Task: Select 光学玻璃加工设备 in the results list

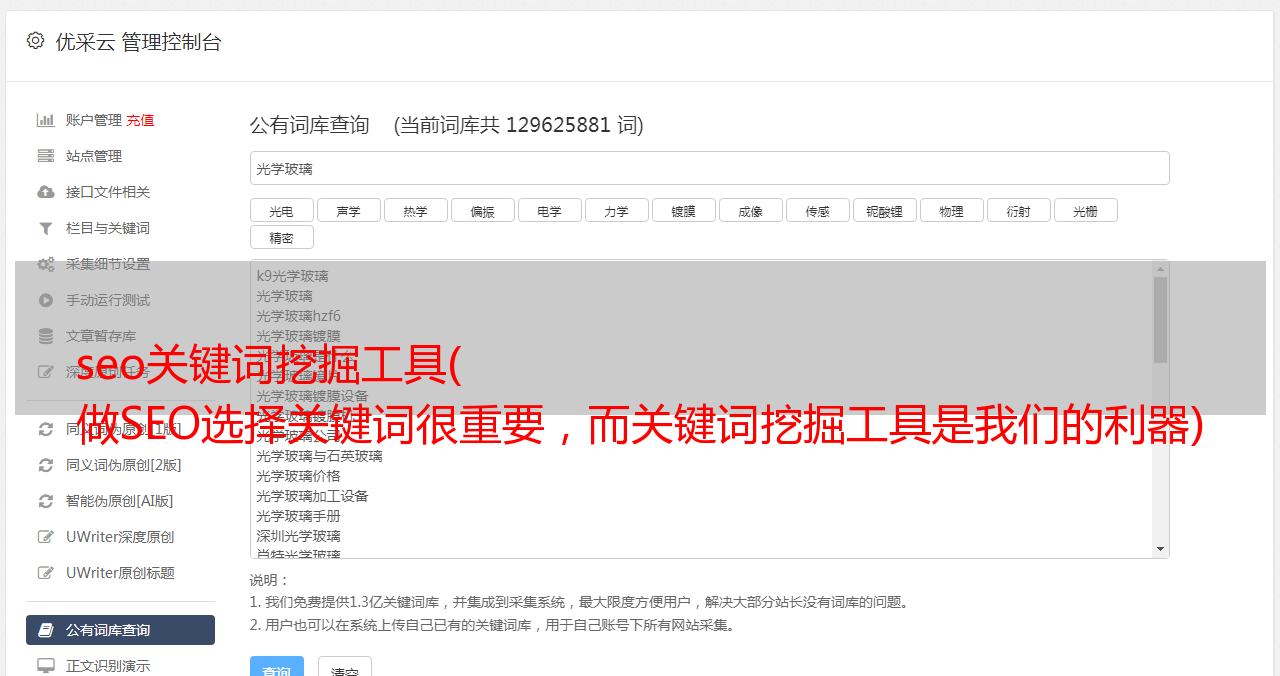Action: (312, 496)
